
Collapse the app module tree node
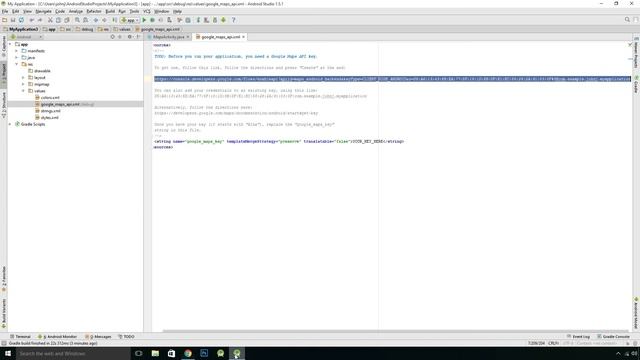tap(10, 44)
